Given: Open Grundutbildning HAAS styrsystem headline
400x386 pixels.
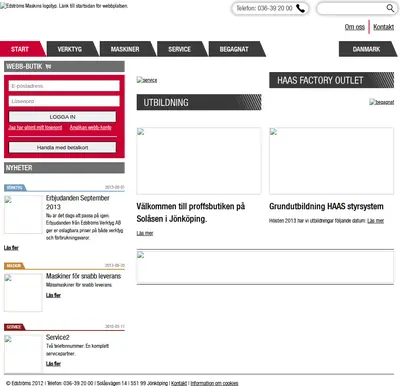Looking at the screenshot, I should click(x=326, y=206).
